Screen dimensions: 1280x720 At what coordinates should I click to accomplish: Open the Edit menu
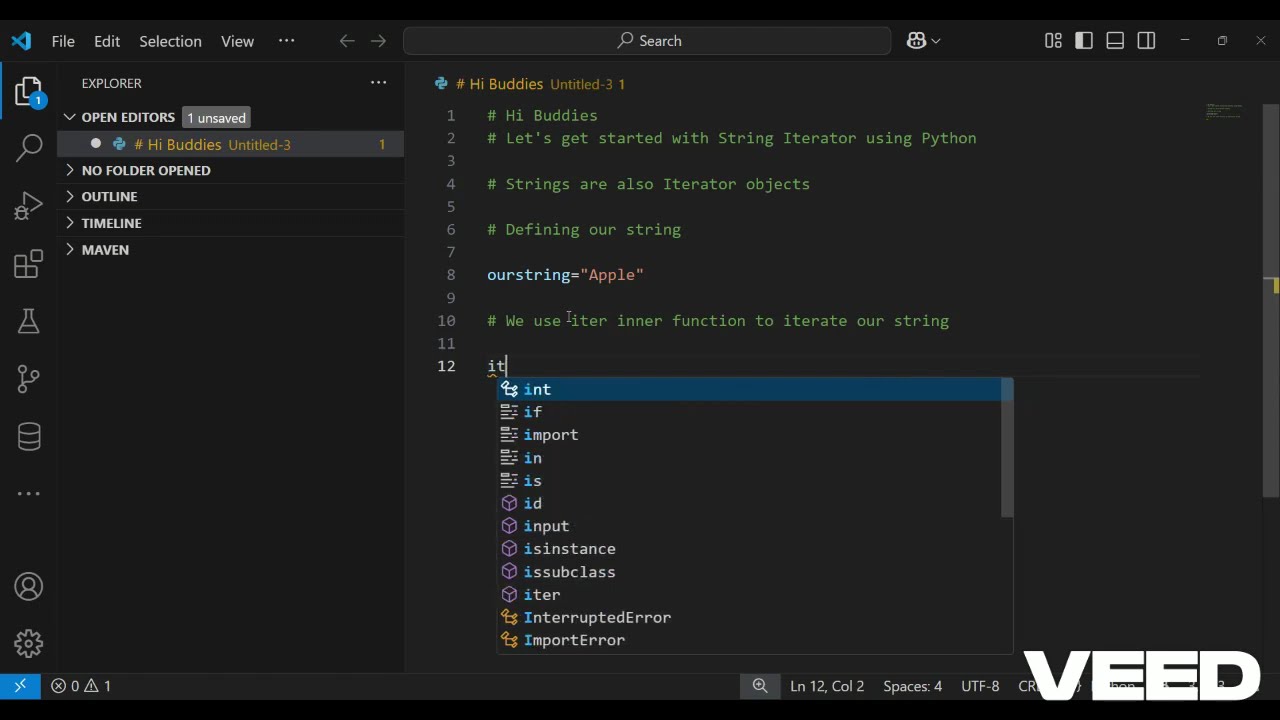107,41
